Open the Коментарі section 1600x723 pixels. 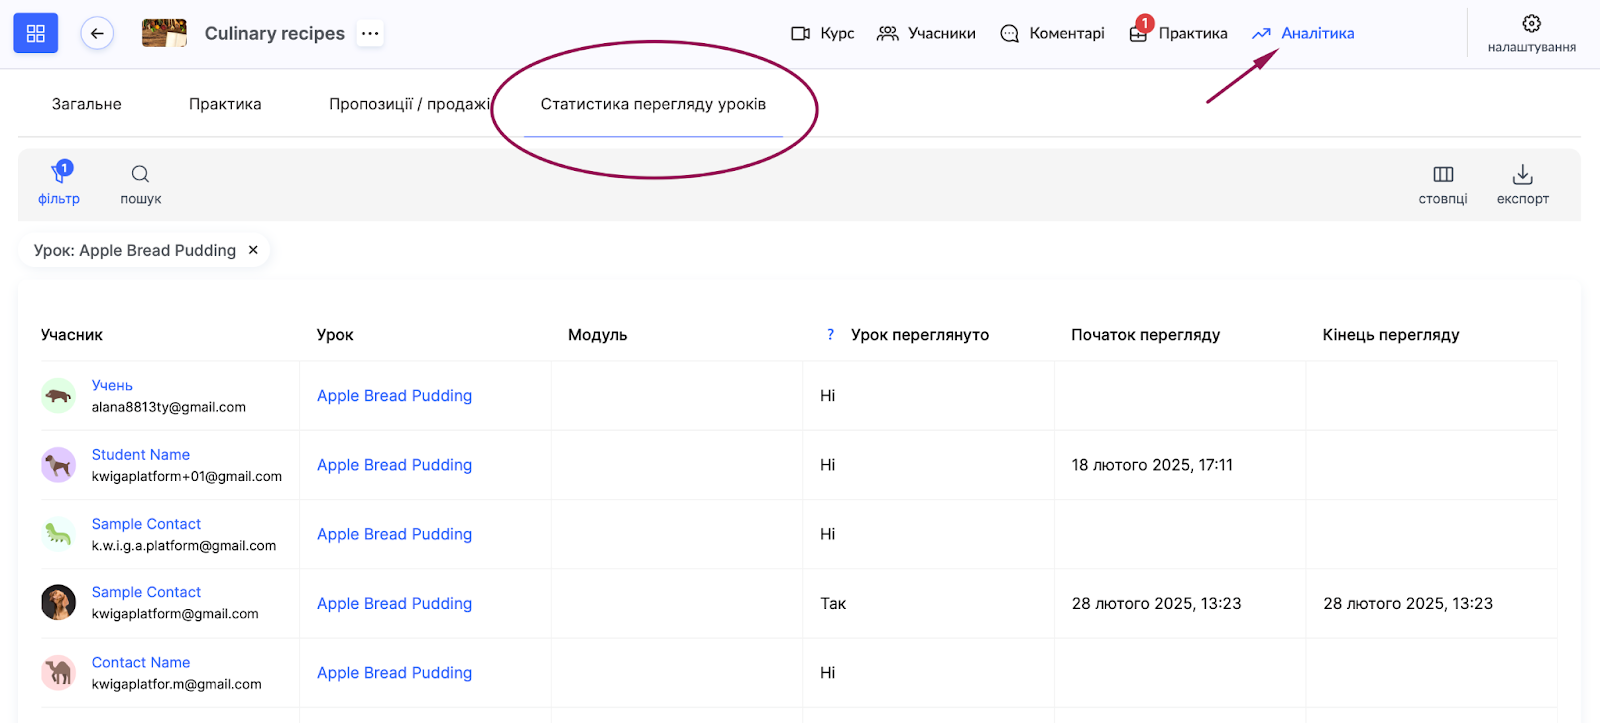click(1052, 34)
